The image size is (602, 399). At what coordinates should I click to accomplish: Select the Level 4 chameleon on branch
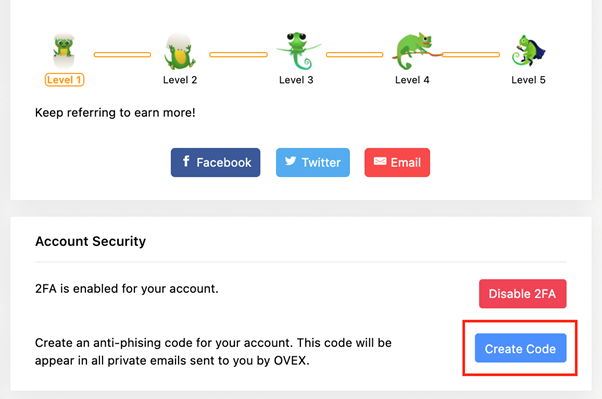pyautogui.click(x=415, y=51)
